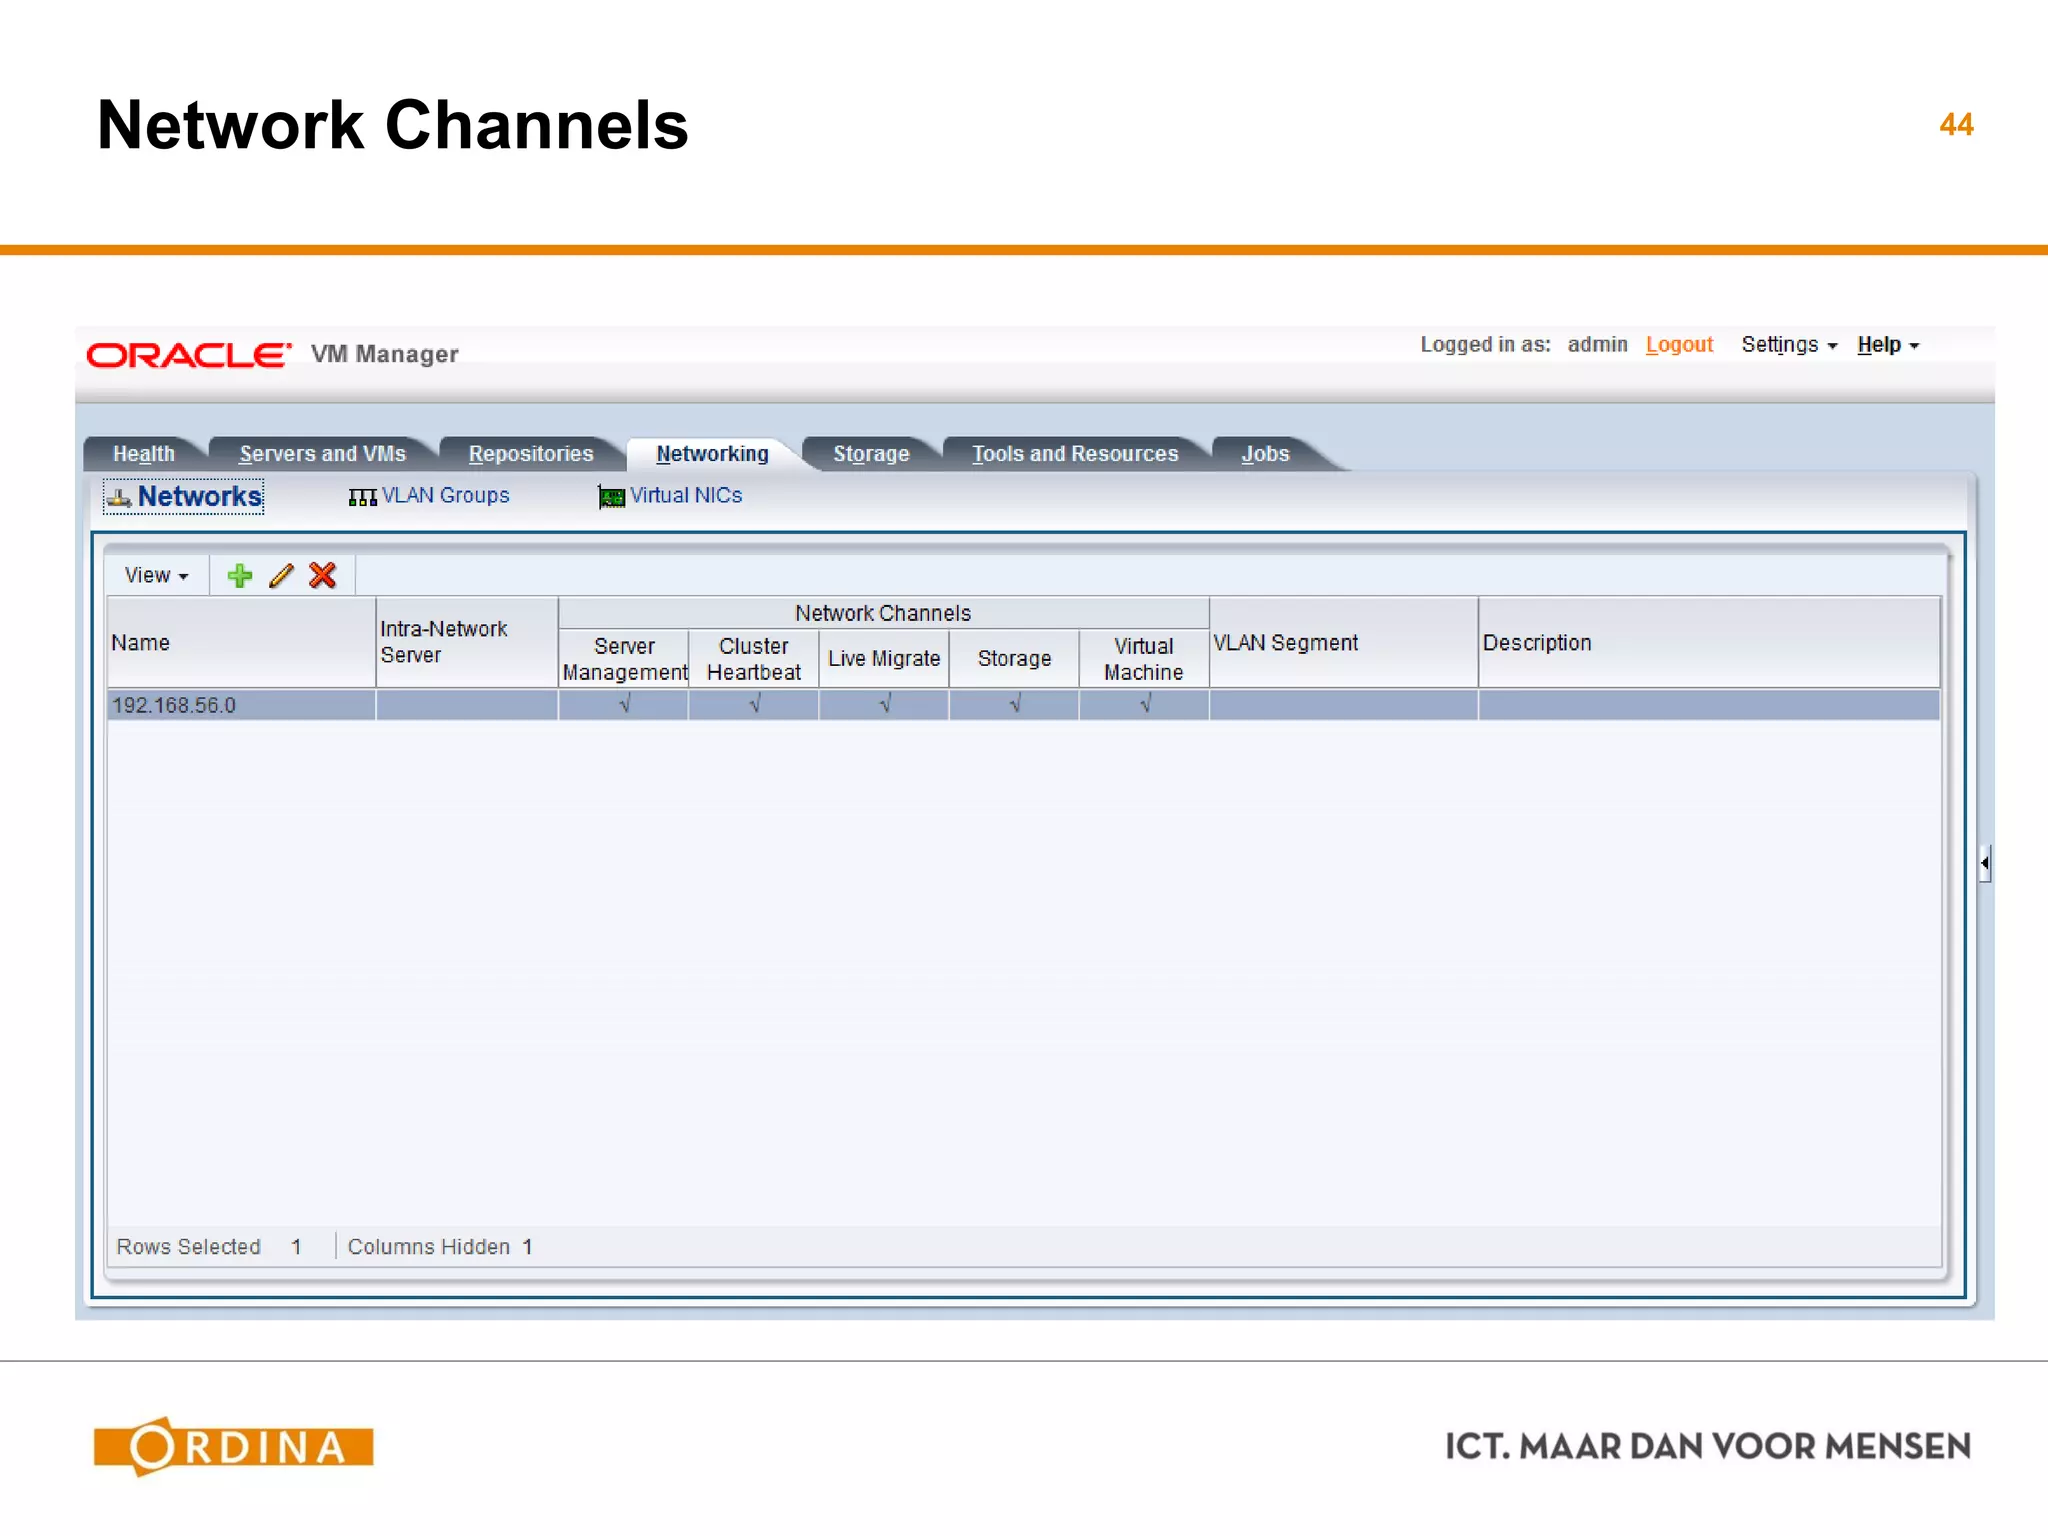2048x1536 pixels.
Task: Click the pencil edit network icon
Action: coord(282,576)
